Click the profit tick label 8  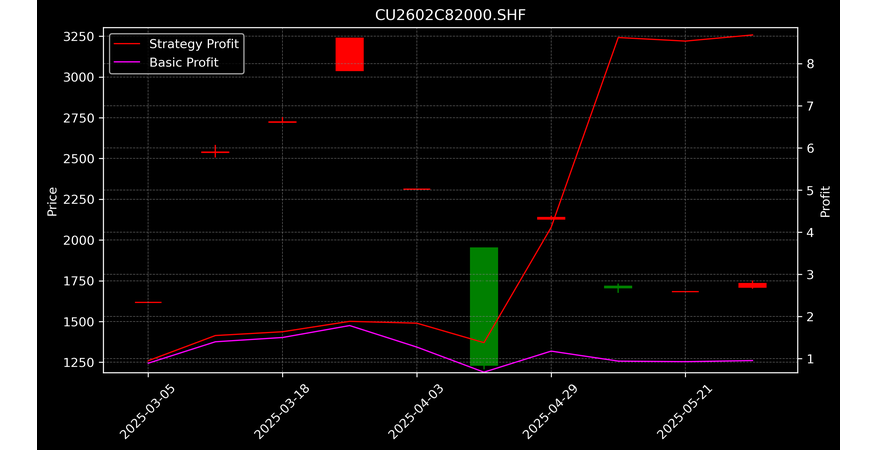tap(809, 64)
